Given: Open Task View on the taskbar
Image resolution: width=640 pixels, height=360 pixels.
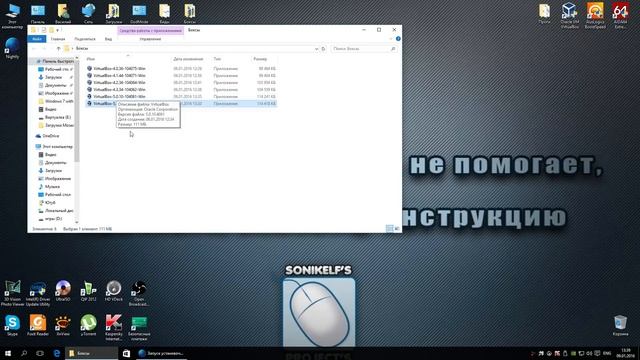Looking at the screenshot, I should pyautogui.click(x=40, y=353).
